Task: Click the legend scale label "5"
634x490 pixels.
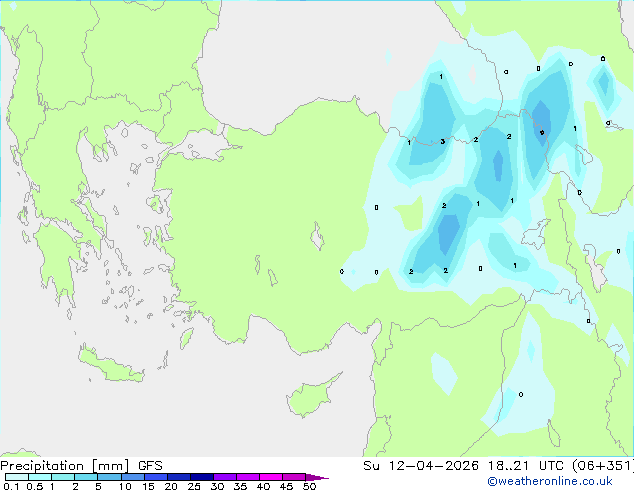Action: [x=98, y=486]
